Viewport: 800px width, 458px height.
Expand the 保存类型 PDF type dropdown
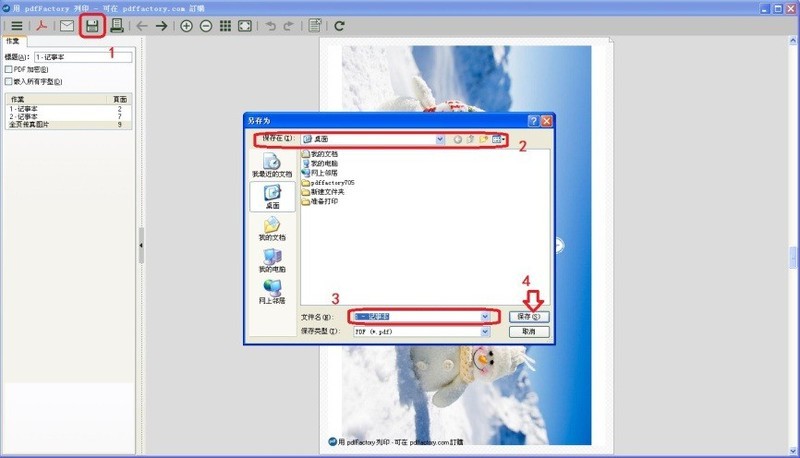pos(485,331)
